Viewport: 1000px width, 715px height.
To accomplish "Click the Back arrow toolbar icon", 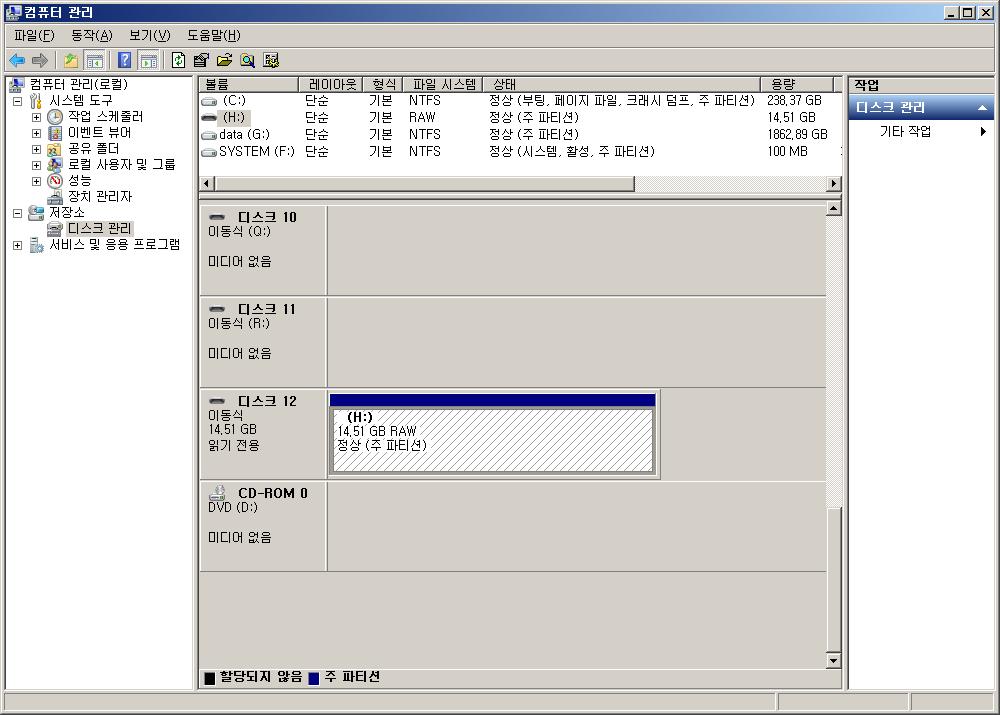I will pos(17,60).
